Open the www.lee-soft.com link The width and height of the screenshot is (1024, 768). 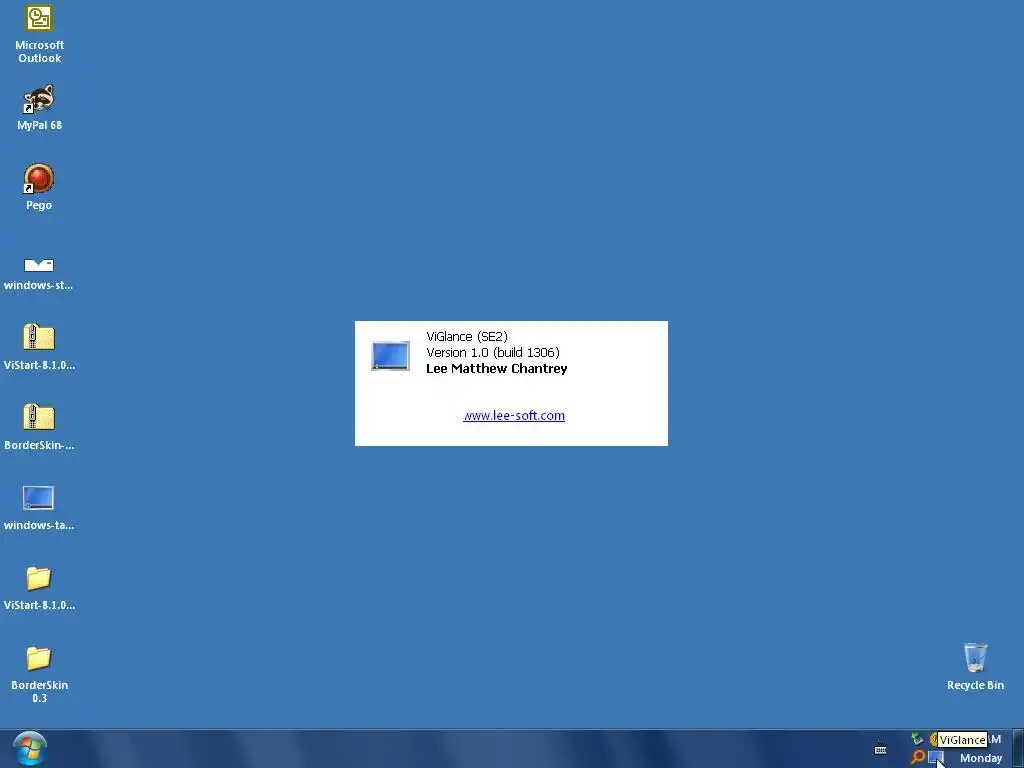click(514, 415)
